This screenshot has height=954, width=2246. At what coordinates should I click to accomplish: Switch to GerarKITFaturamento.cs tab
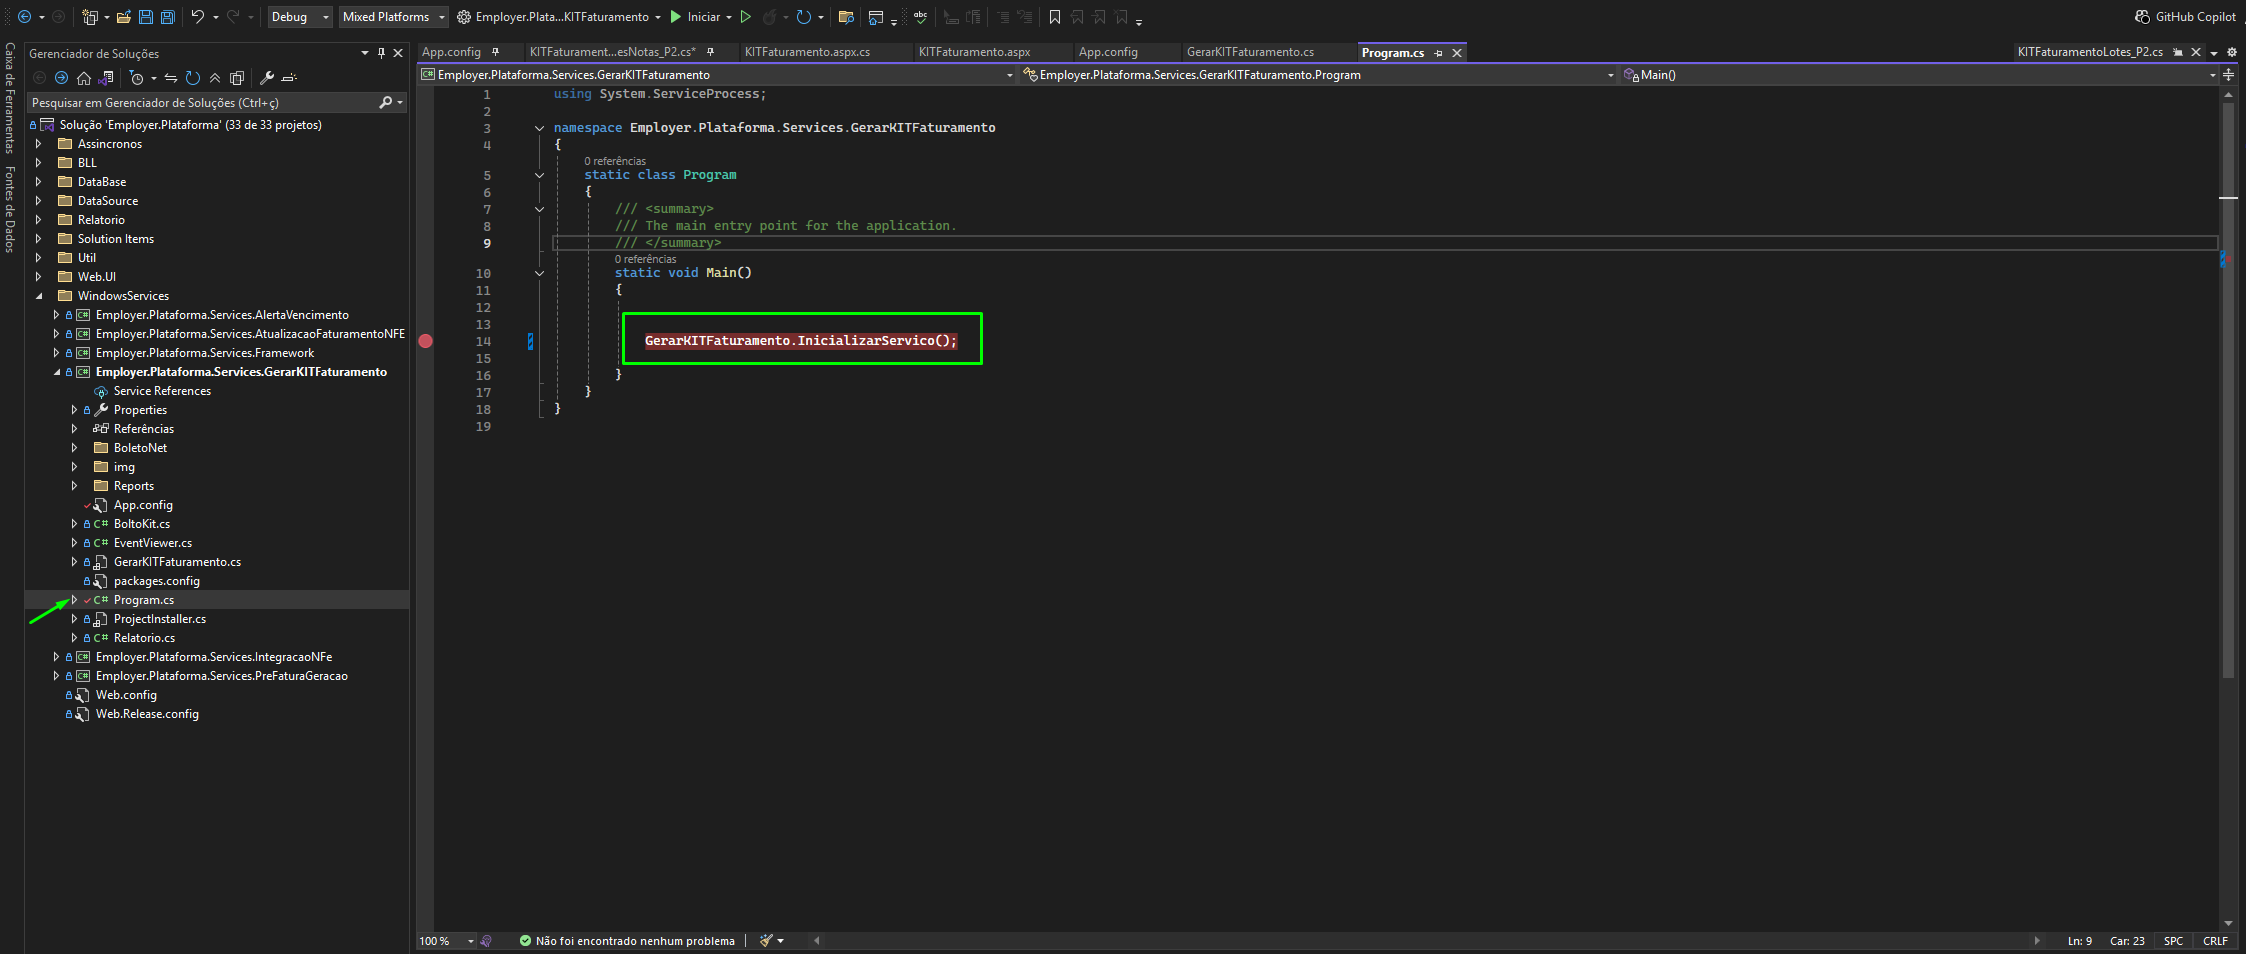tap(1250, 52)
